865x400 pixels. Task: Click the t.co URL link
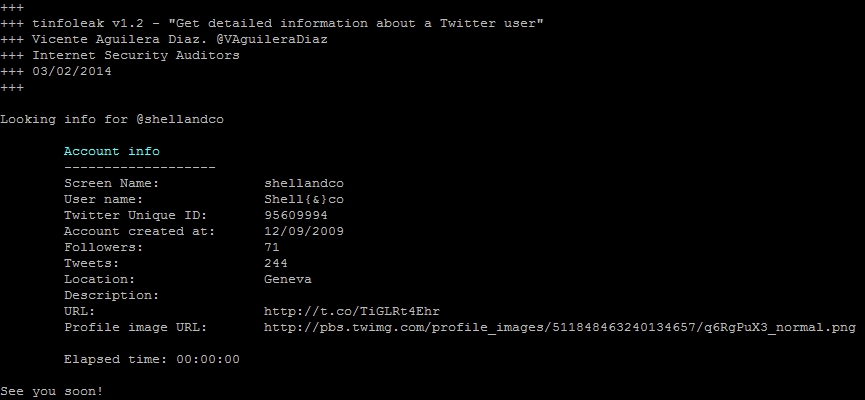point(351,311)
